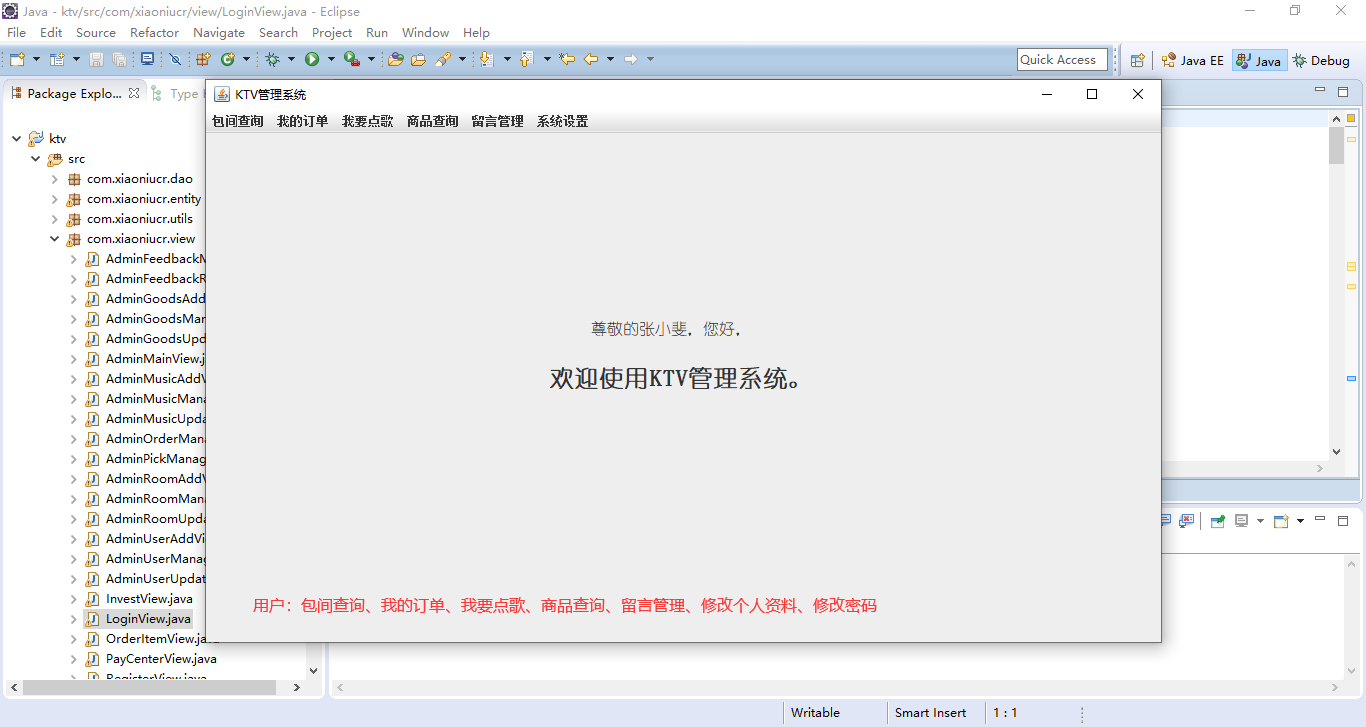Open 我的订单 menu in KTV window
Image resolution: width=1366 pixels, height=727 pixels.
[303, 122]
